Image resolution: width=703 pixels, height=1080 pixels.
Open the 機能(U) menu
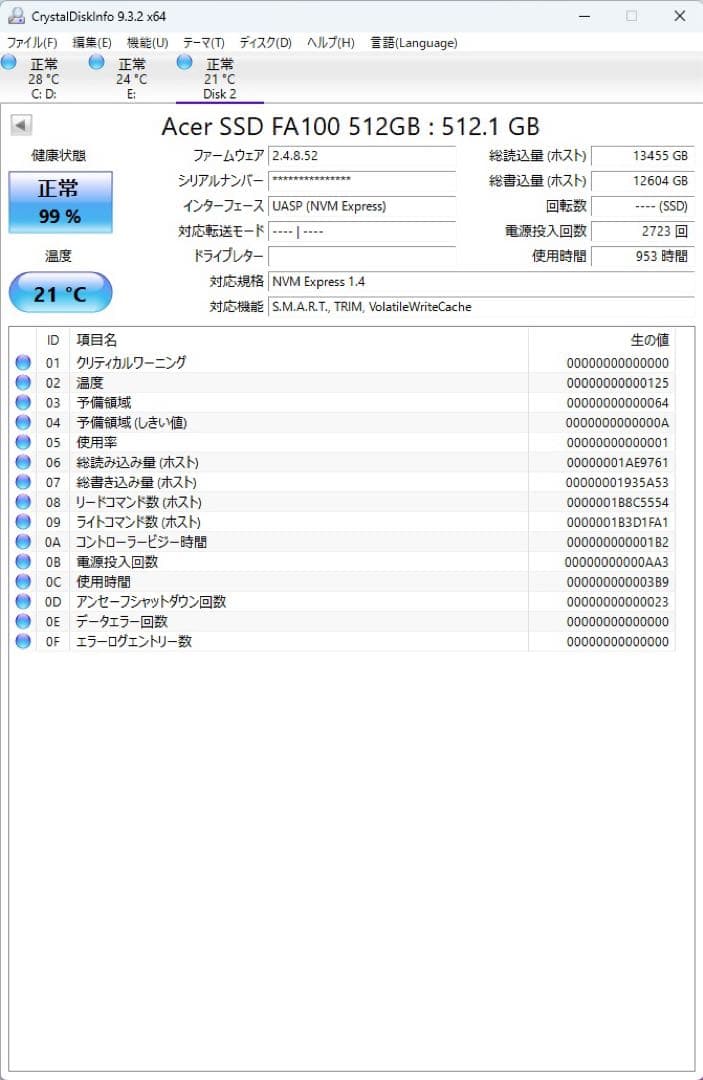coord(147,43)
